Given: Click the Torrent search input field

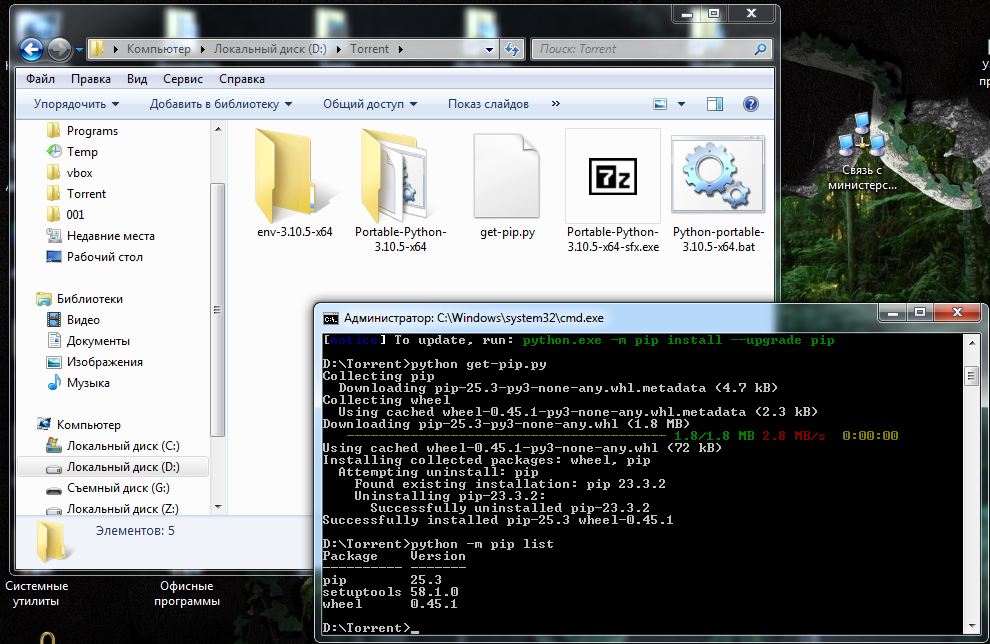Looking at the screenshot, I should (x=640, y=49).
